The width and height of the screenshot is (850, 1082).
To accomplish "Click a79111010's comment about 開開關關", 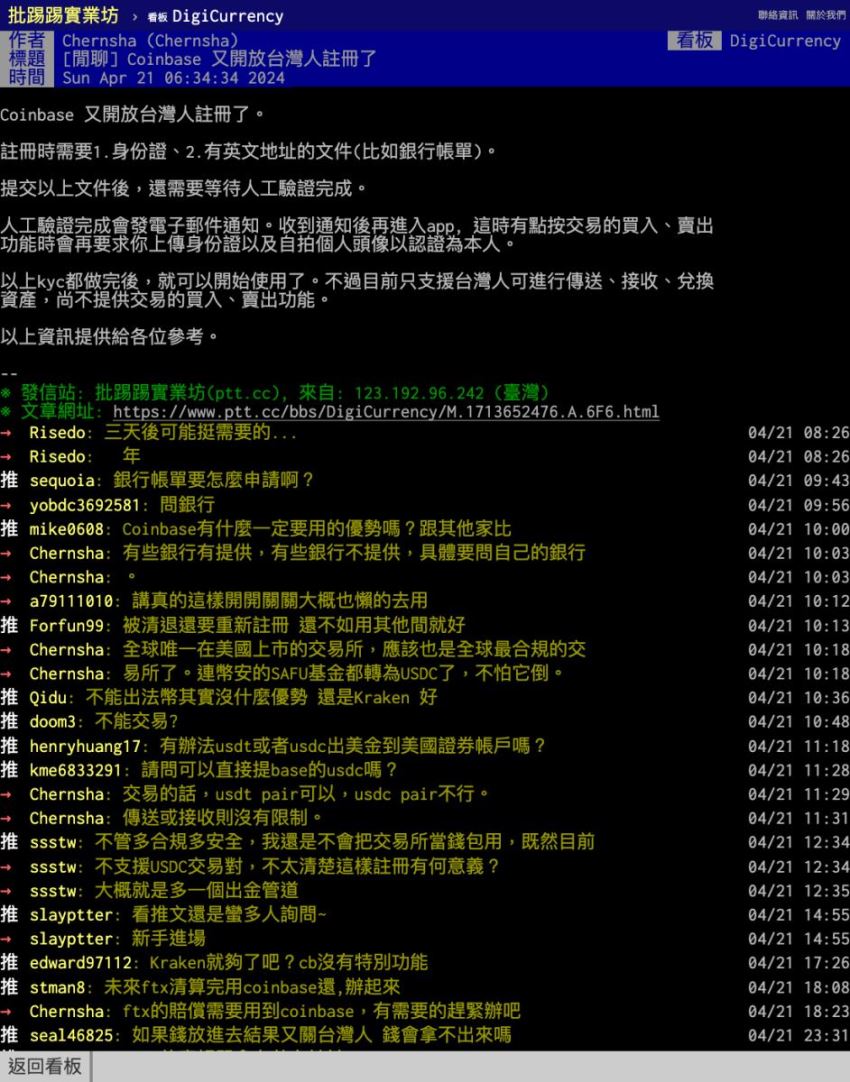I will coord(279,601).
